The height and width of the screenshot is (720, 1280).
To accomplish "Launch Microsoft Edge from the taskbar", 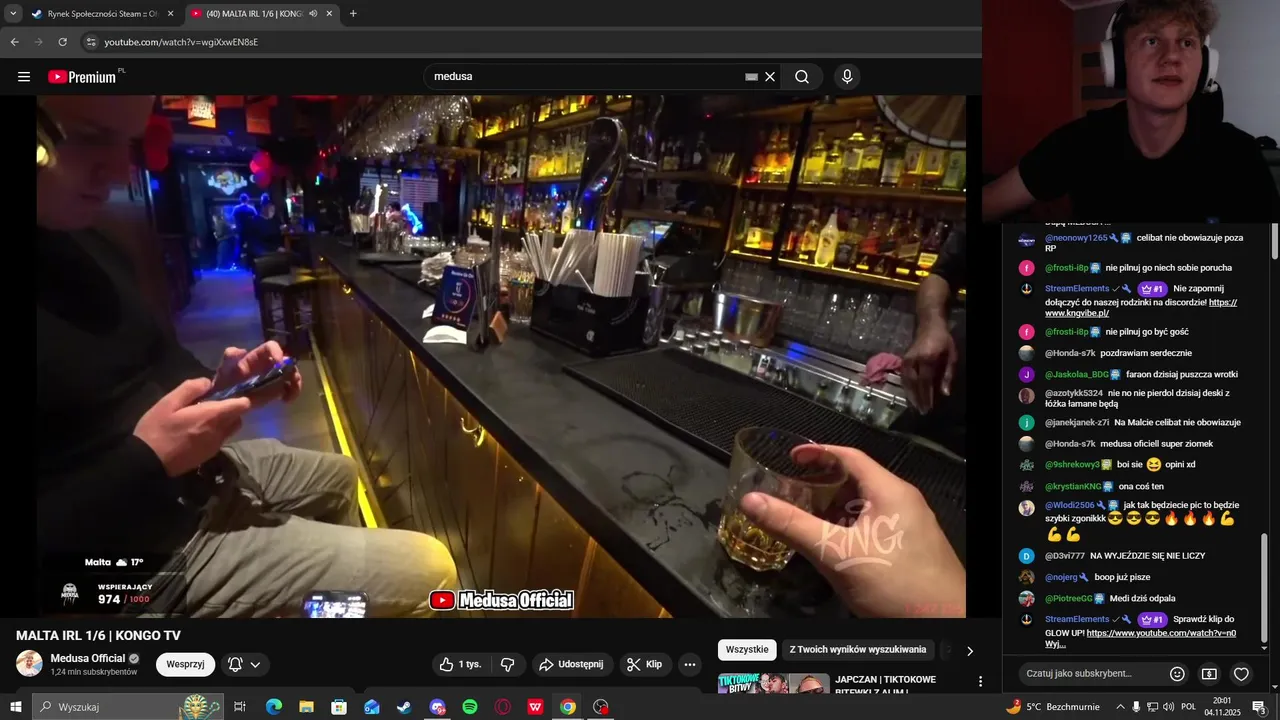I will pyautogui.click(x=273, y=707).
